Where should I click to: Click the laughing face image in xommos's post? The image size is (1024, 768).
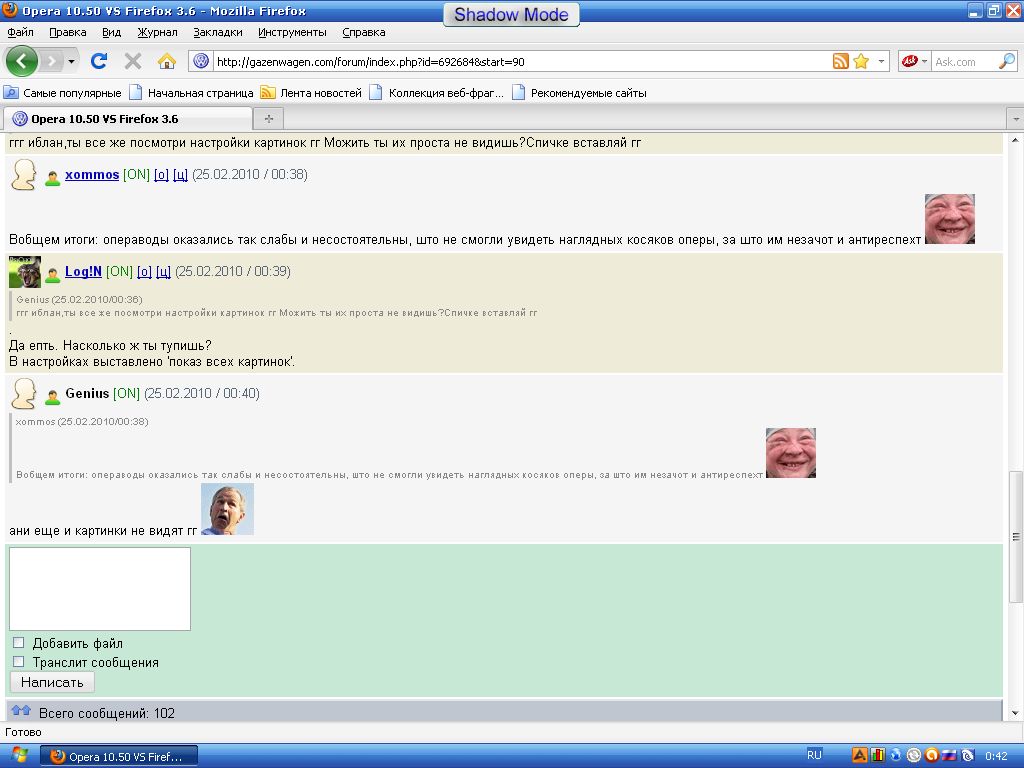coord(950,219)
